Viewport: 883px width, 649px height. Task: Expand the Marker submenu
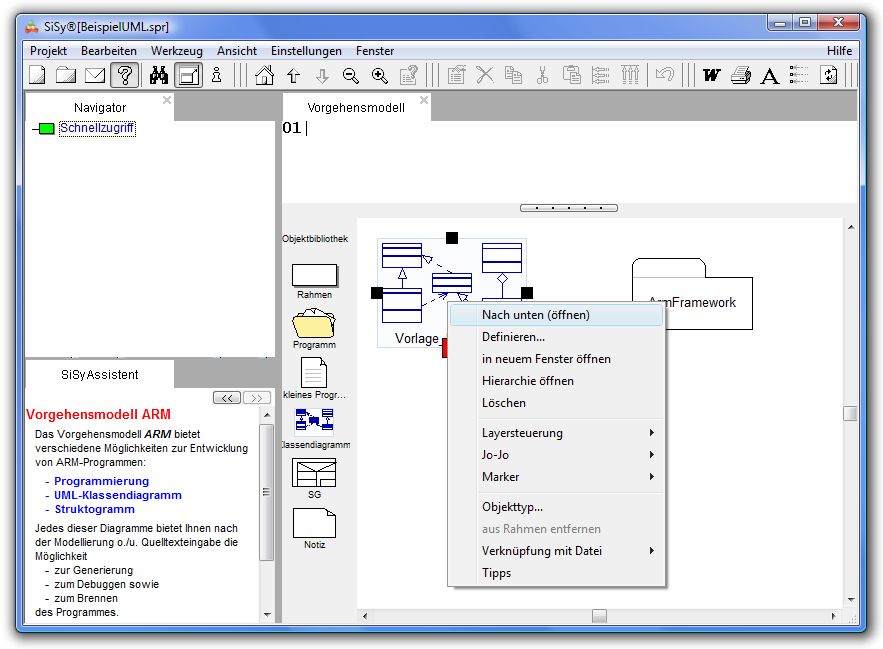[x=556, y=477]
